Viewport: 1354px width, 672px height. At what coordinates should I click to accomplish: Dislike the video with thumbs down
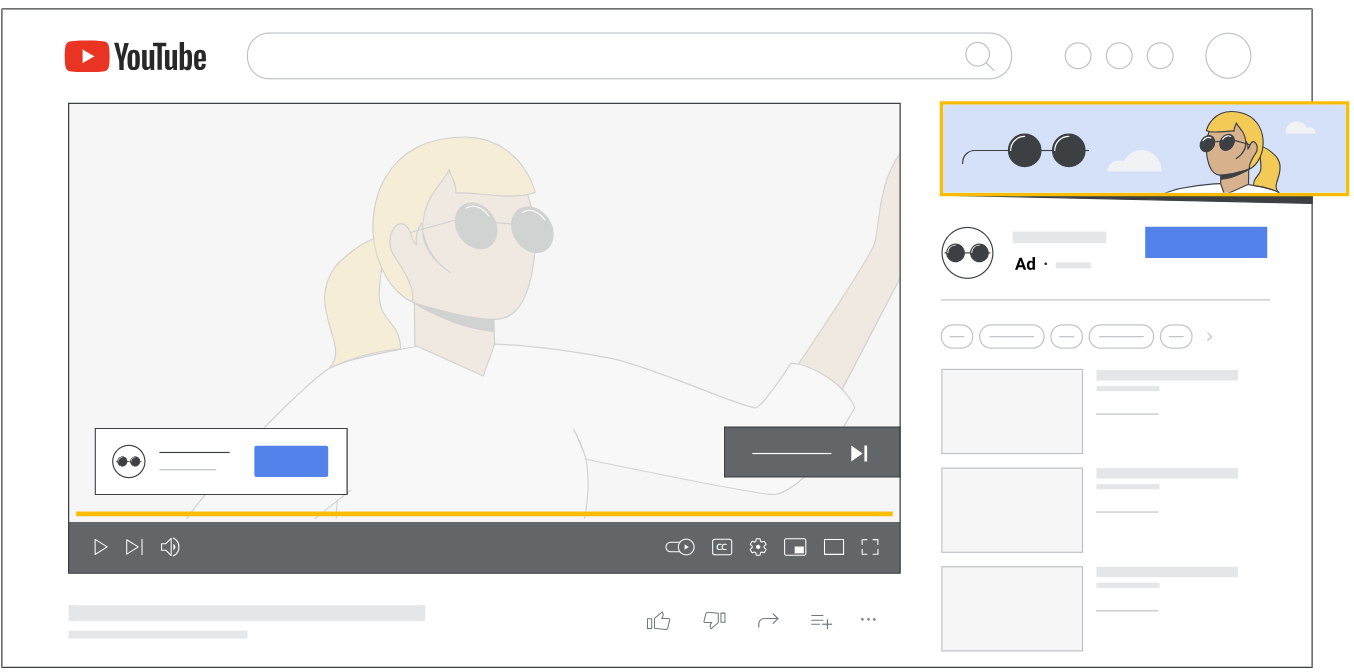[714, 621]
